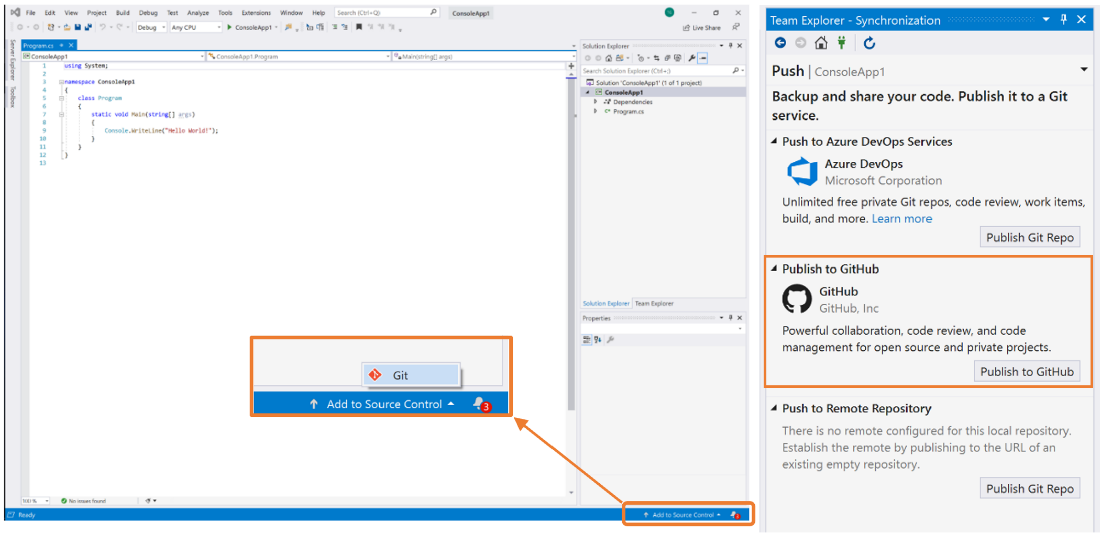
Task: Collapse All in Solution Explorer toolbar
Action: click(x=668, y=58)
